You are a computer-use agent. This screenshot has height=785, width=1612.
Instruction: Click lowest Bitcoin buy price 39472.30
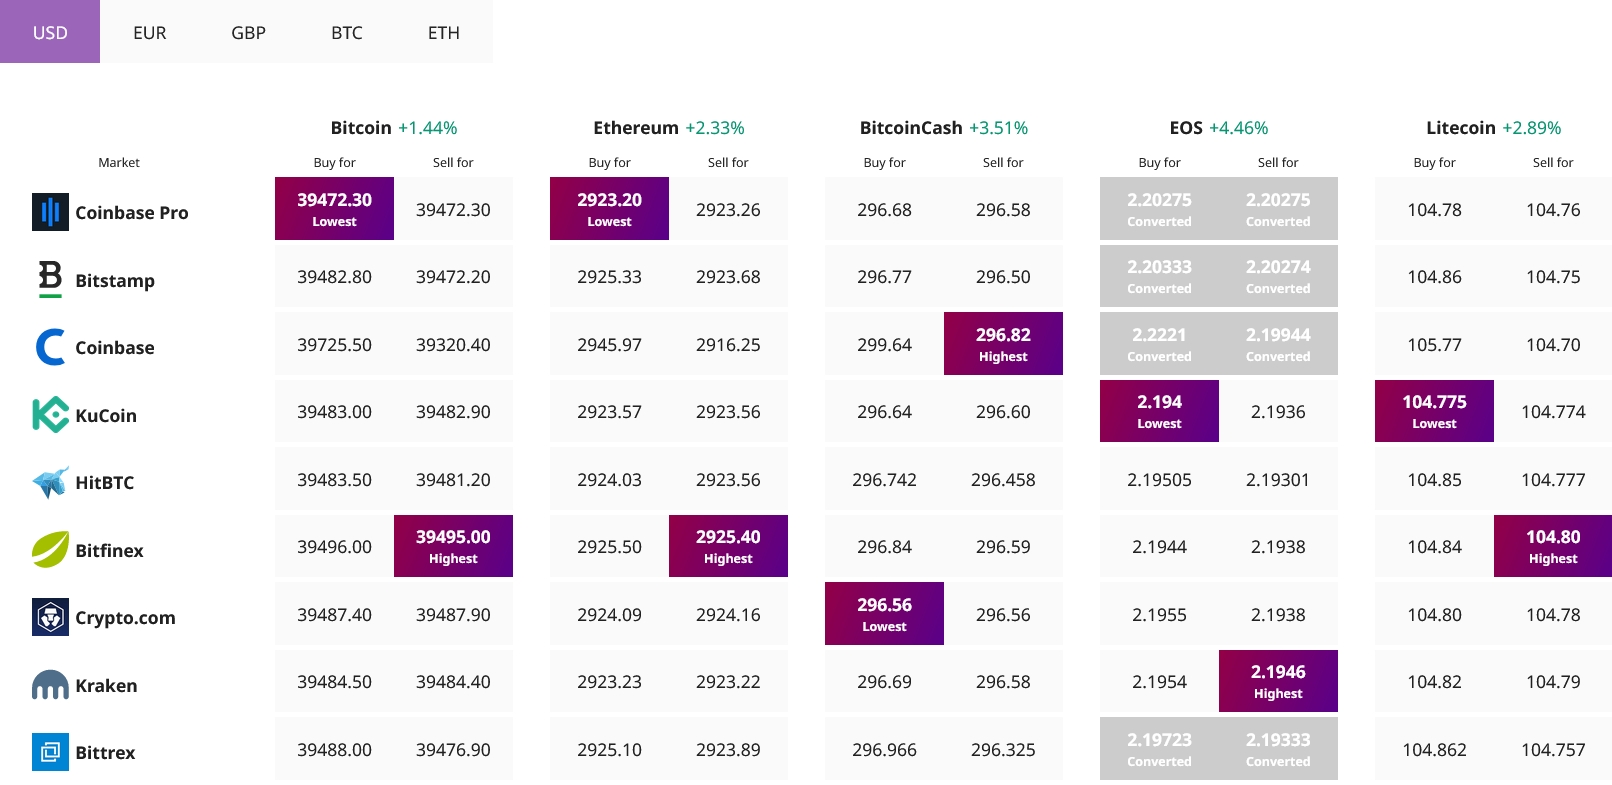pos(334,208)
